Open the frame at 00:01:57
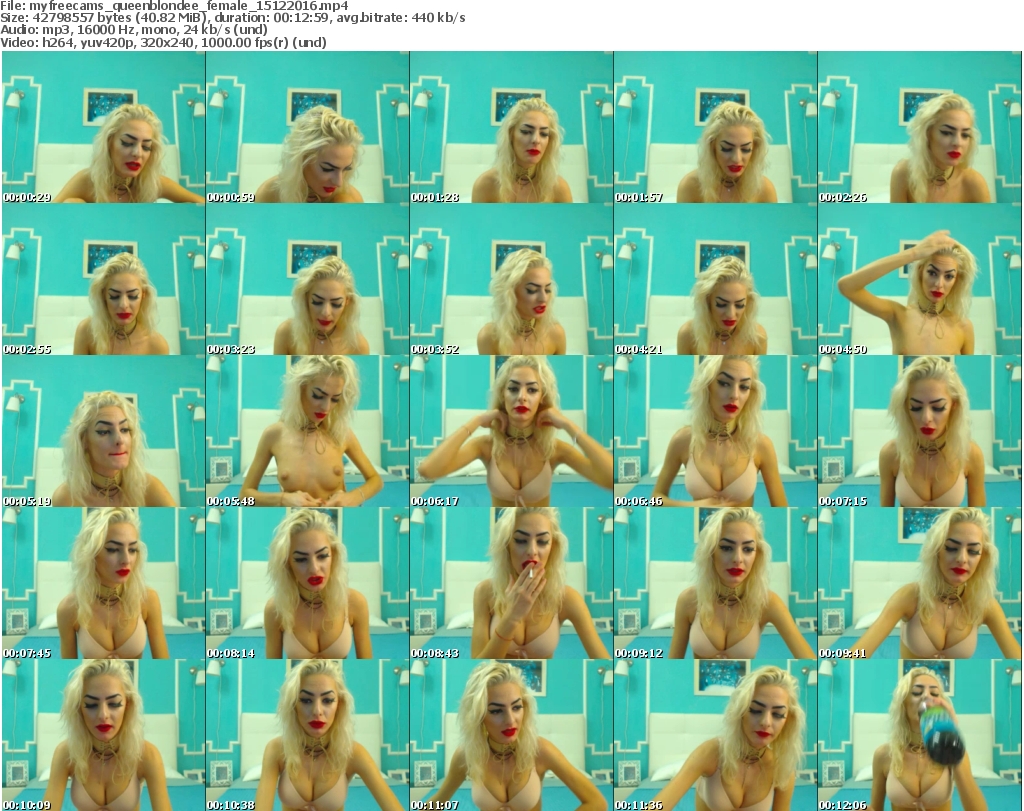Image resolution: width=1024 pixels, height=811 pixels. coord(715,127)
